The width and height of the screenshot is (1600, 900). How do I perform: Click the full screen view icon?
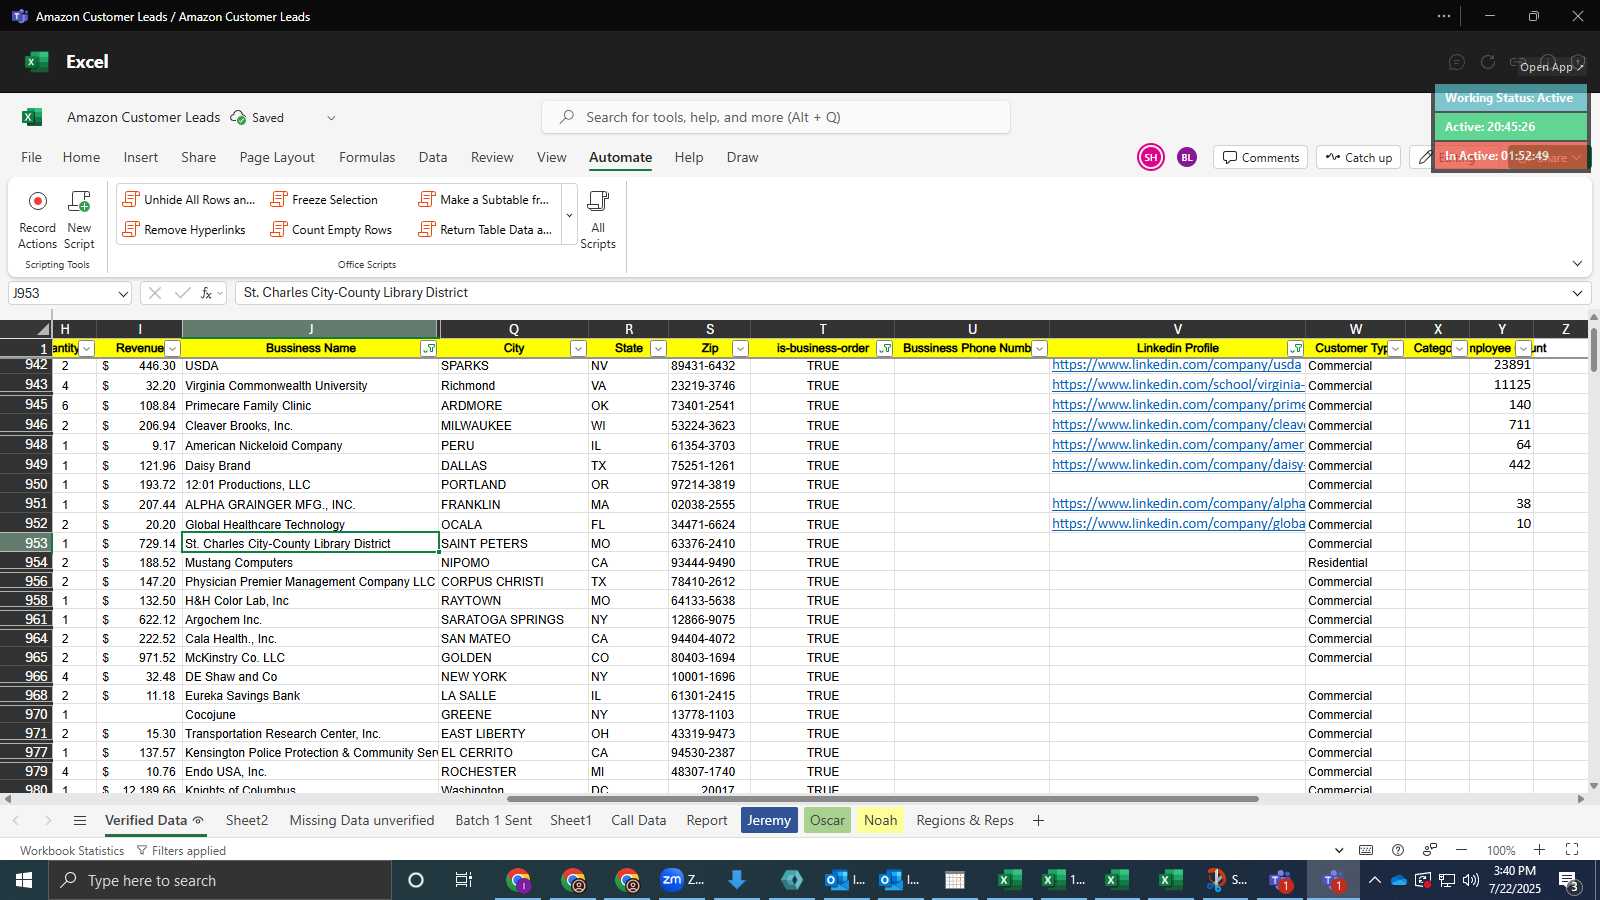coord(1572,850)
